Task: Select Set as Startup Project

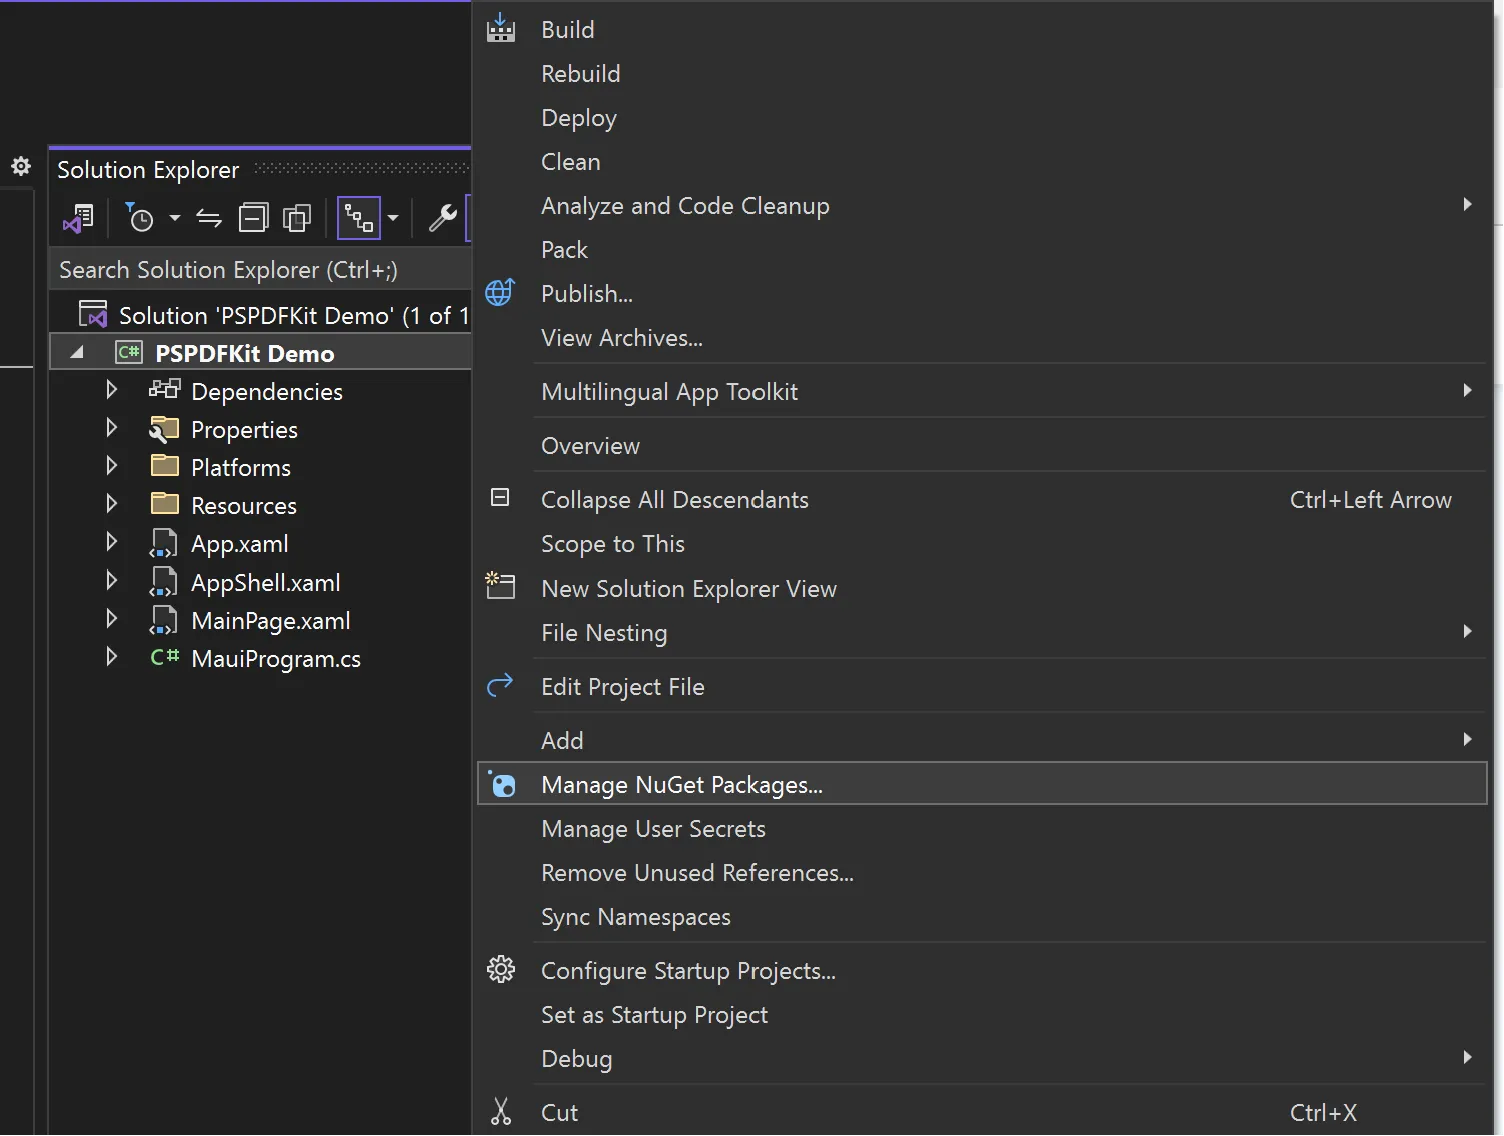Action: click(654, 1014)
